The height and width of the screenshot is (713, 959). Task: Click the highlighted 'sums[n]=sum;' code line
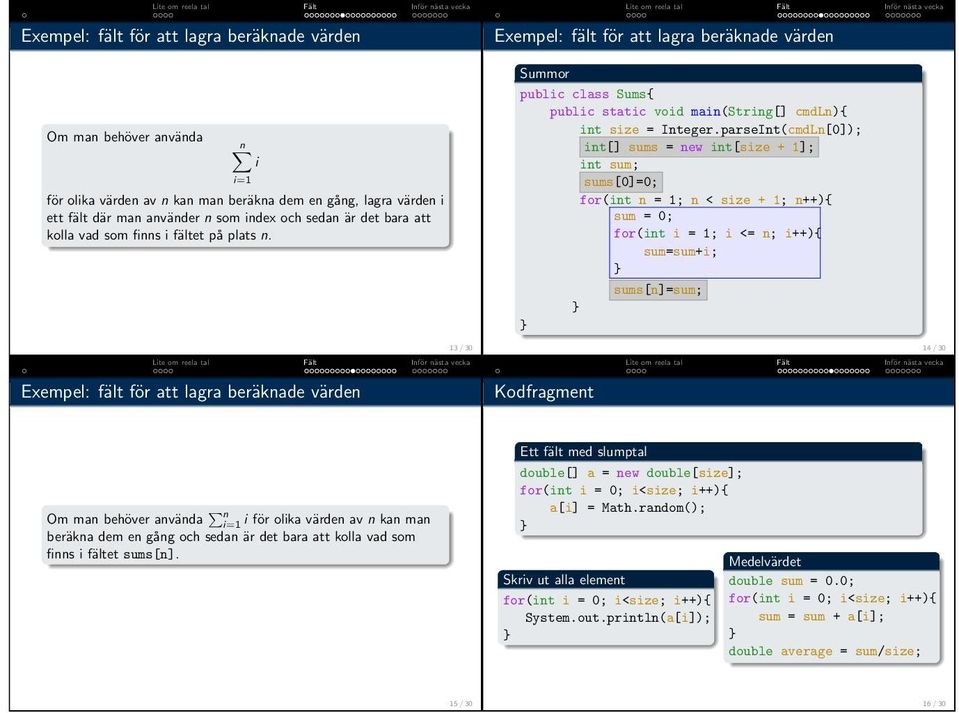click(x=658, y=290)
